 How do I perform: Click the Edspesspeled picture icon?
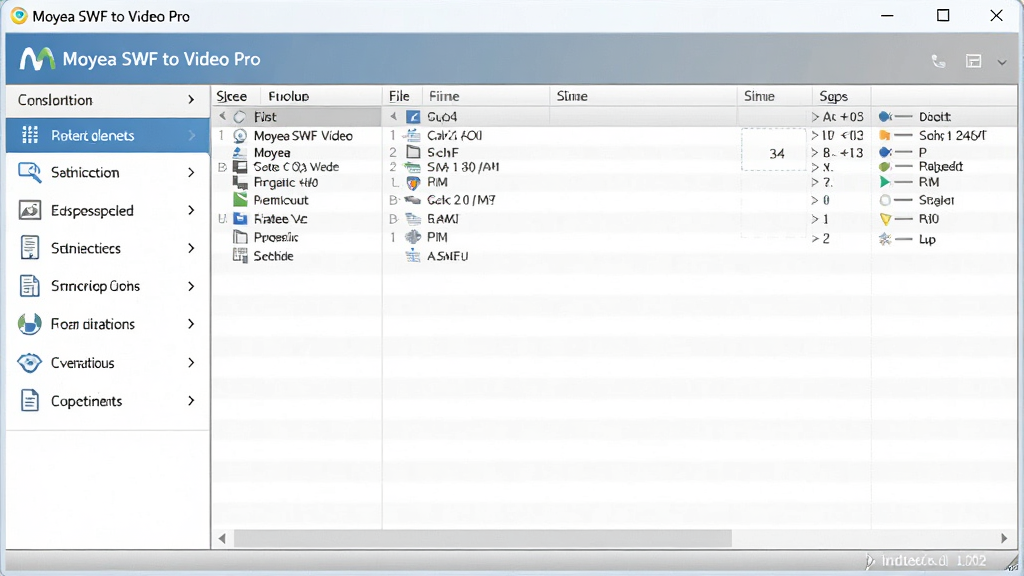pyautogui.click(x=29, y=210)
